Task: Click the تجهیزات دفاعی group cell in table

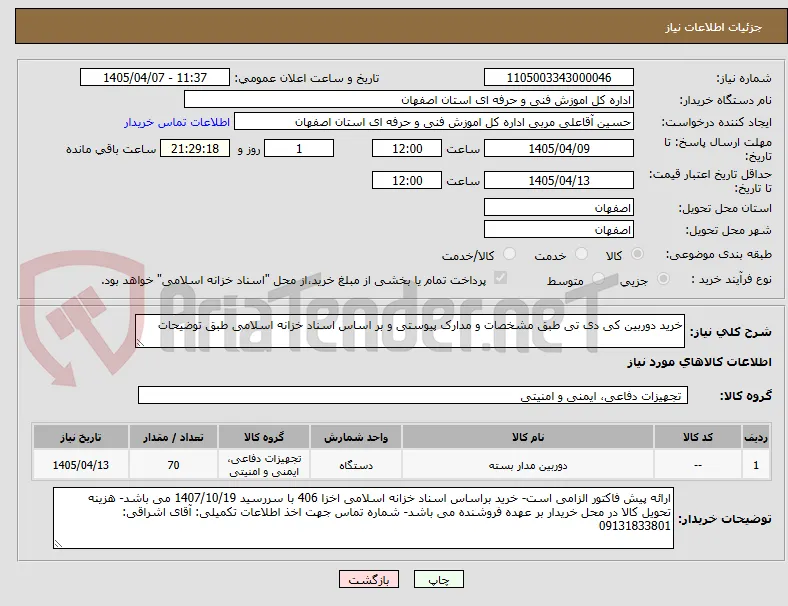Action: pyautogui.click(x=264, y=465)
